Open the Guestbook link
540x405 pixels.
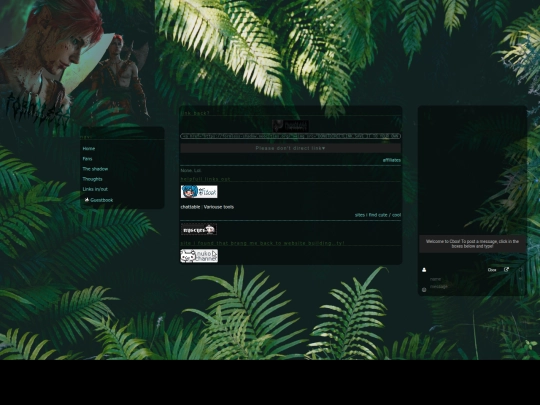pos(102,200)
